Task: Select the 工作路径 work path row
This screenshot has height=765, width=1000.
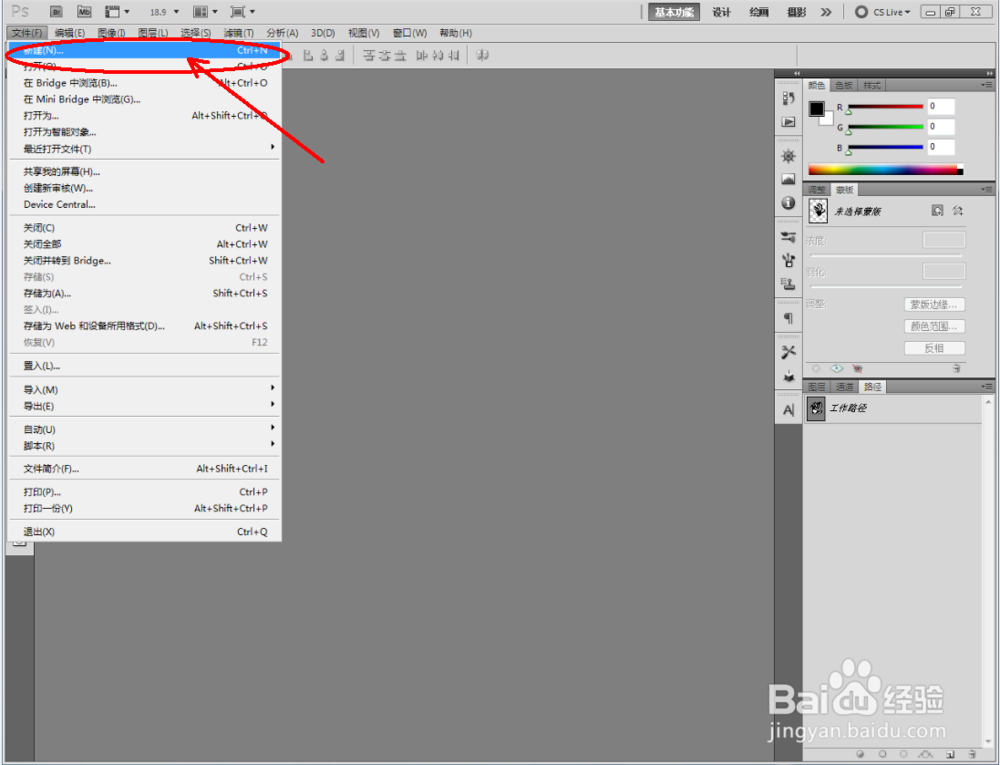Action: click(x=893, y=408)
